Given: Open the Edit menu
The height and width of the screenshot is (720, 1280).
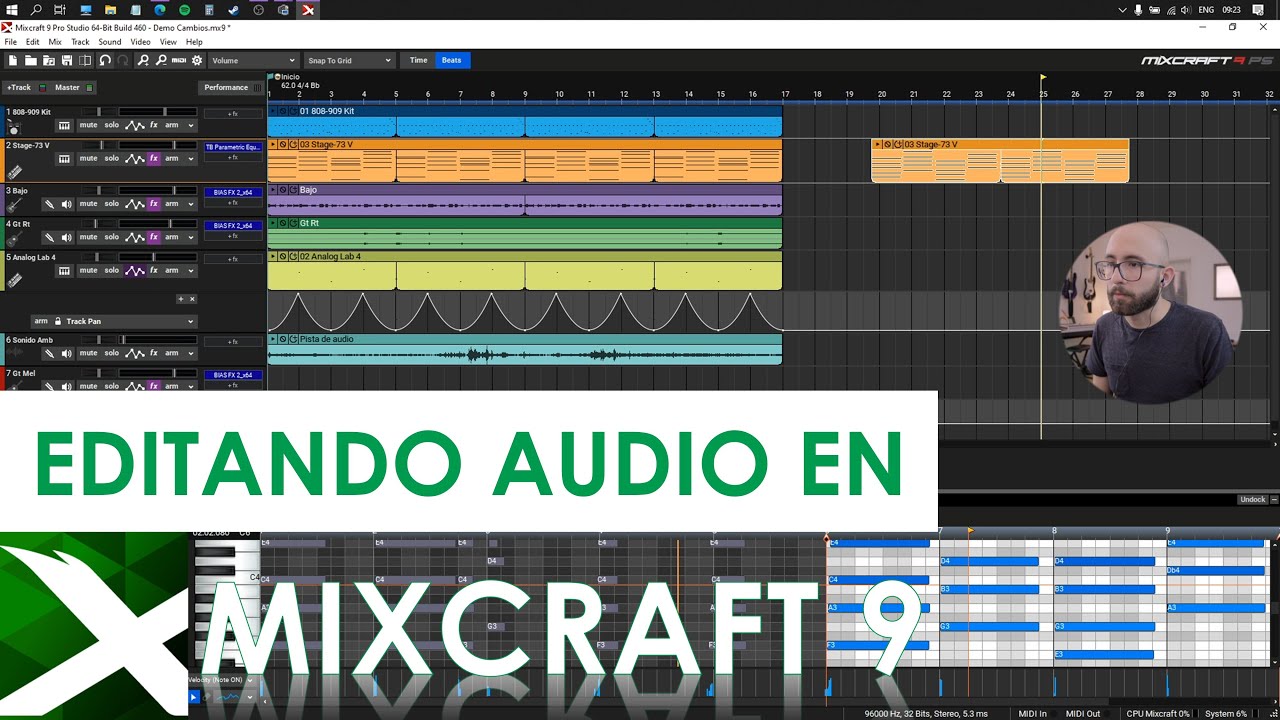Looking at the screenshot, I should (x=33, y=42).
